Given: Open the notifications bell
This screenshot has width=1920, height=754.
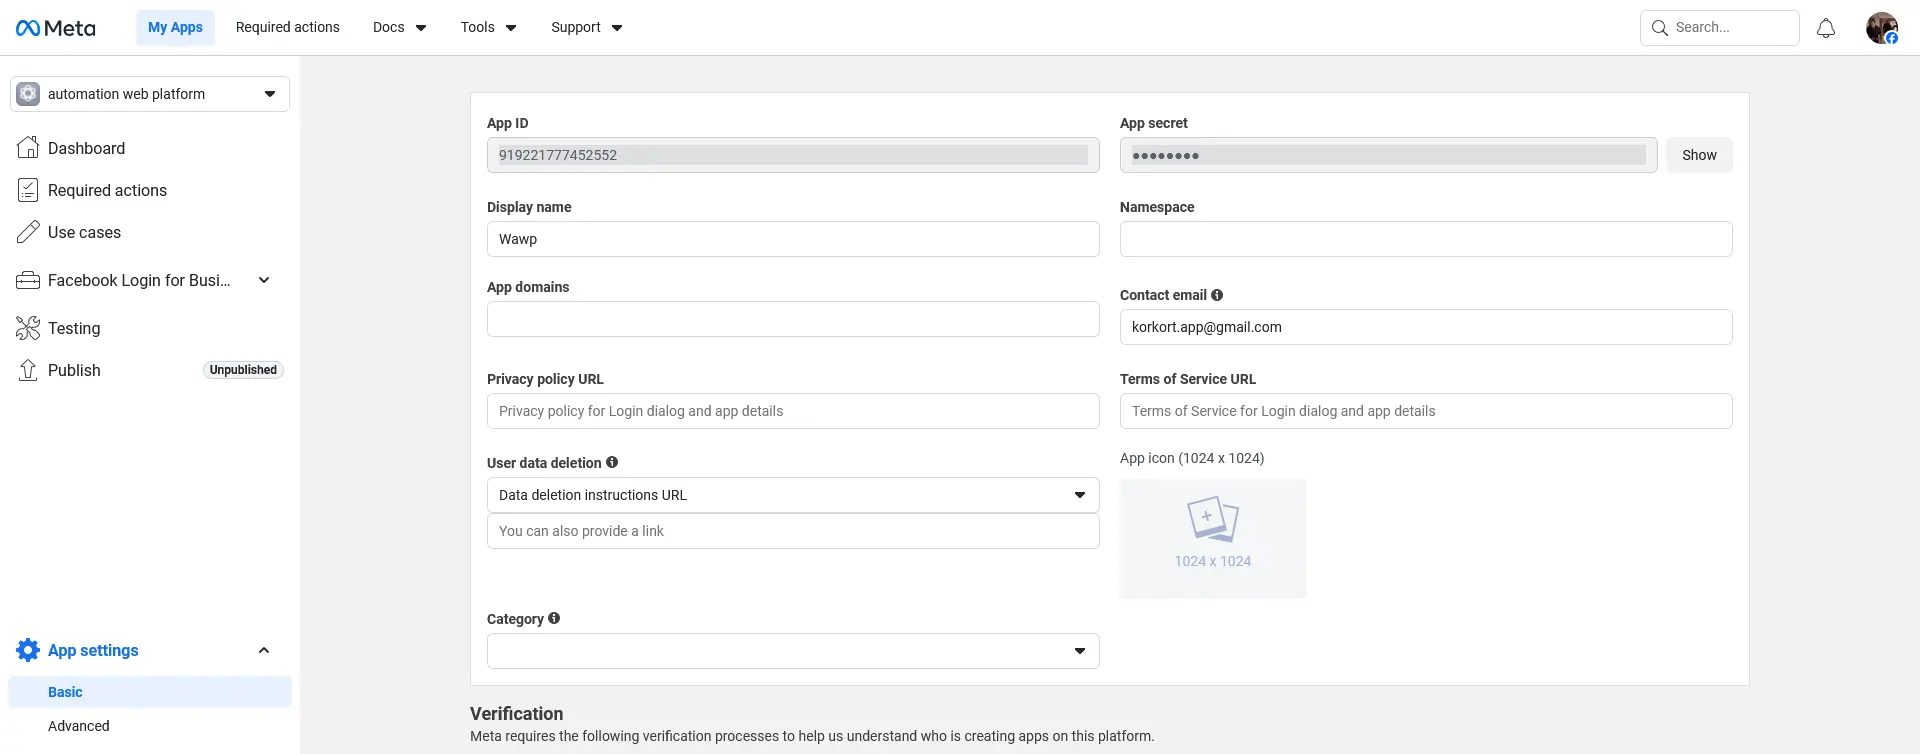Looking at the screenshot, I should pos(1826,28).
